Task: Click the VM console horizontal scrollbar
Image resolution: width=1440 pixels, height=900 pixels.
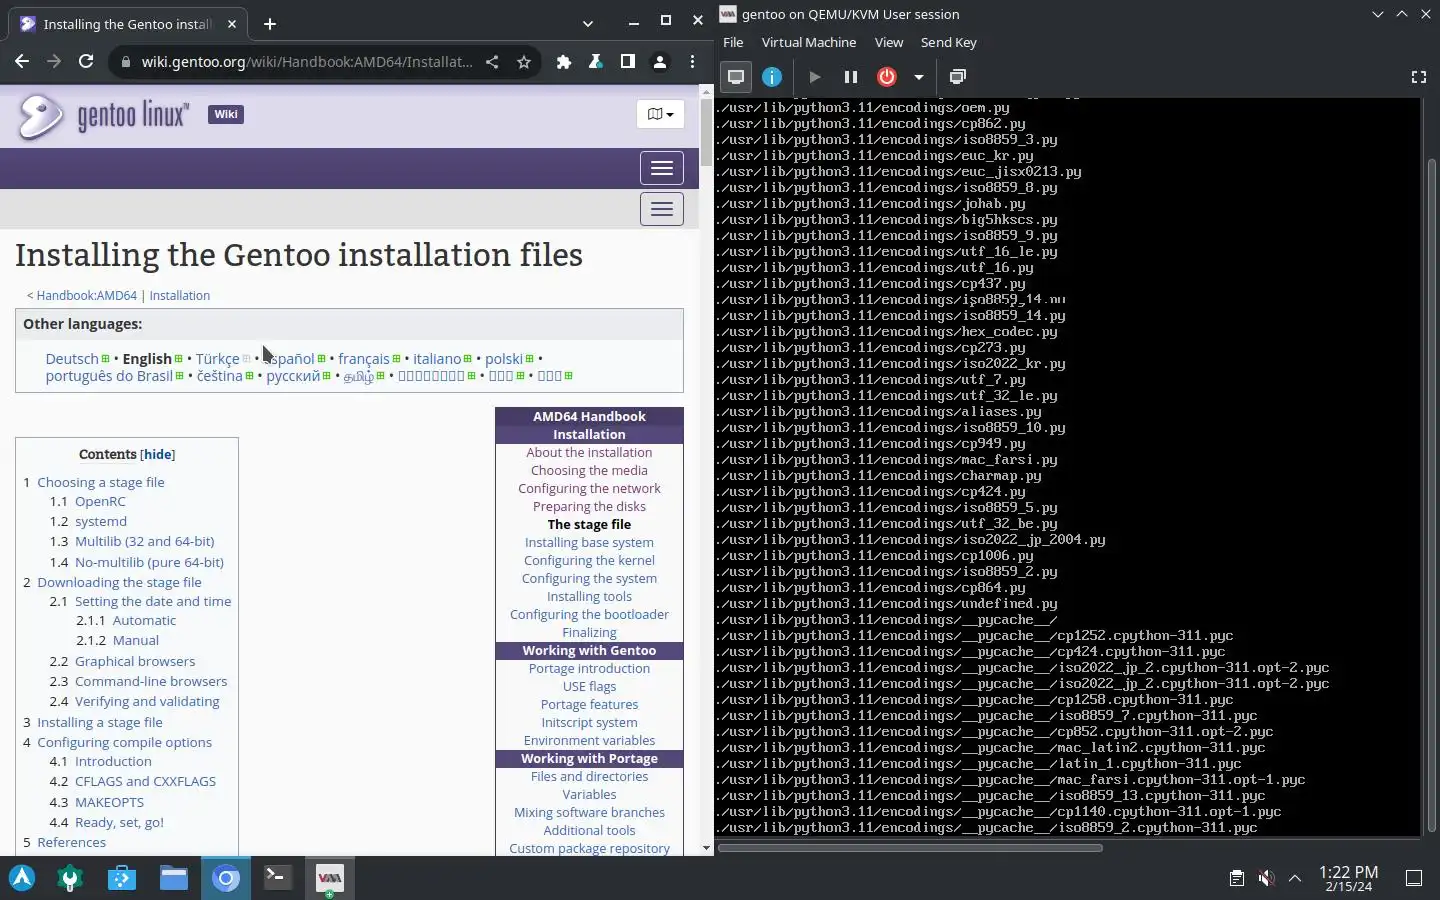Action: click(x=910, y=848)
